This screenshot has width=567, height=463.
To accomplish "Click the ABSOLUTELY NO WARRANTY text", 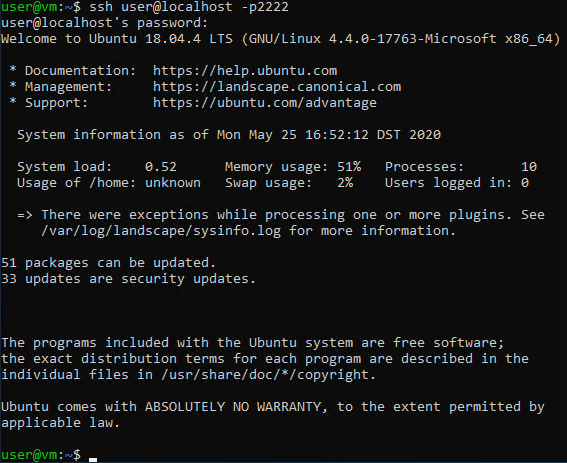I will (233, 407).
